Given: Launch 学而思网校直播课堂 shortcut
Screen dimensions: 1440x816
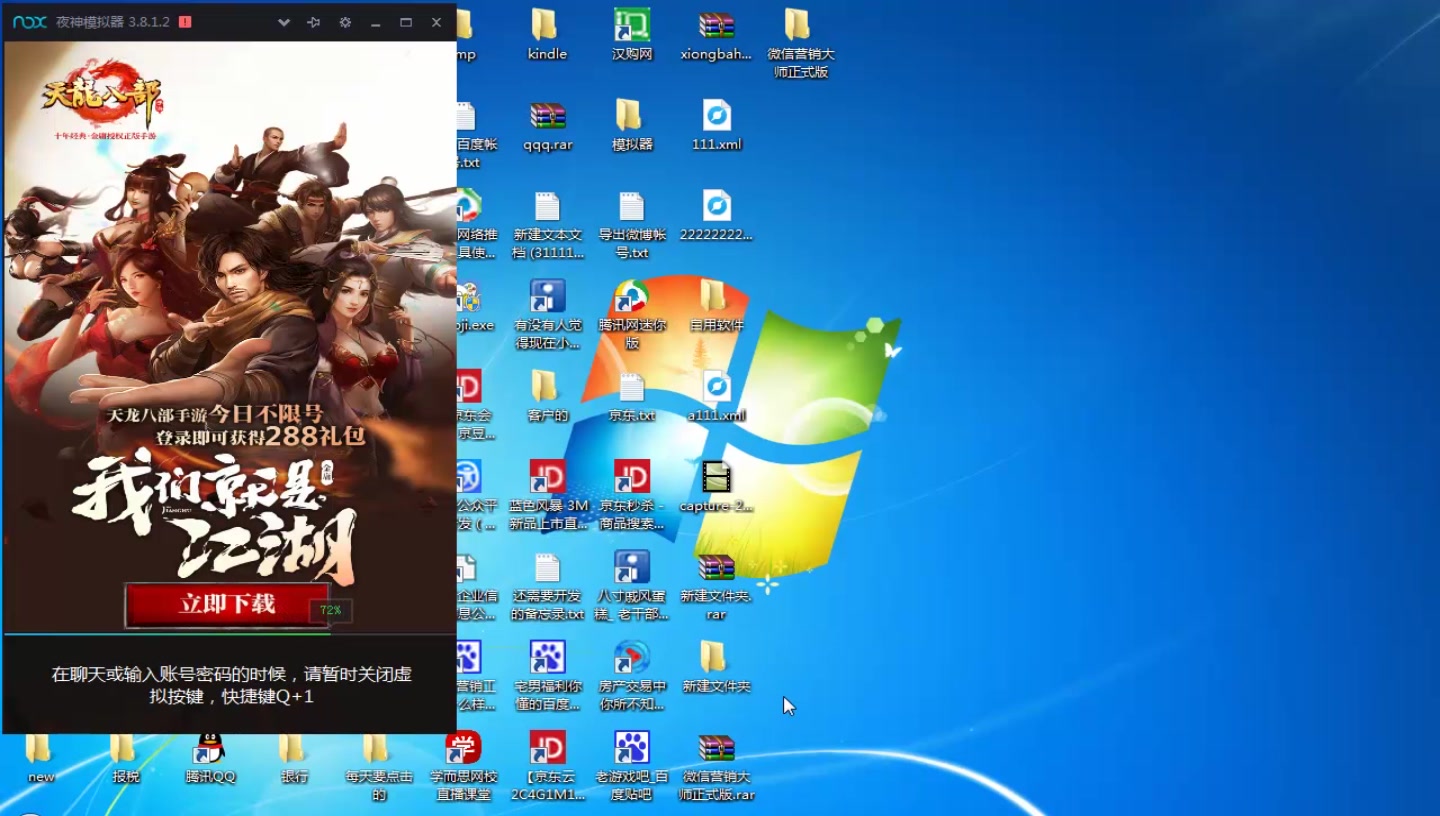Looking at the screenshot, I should (463, 766).
